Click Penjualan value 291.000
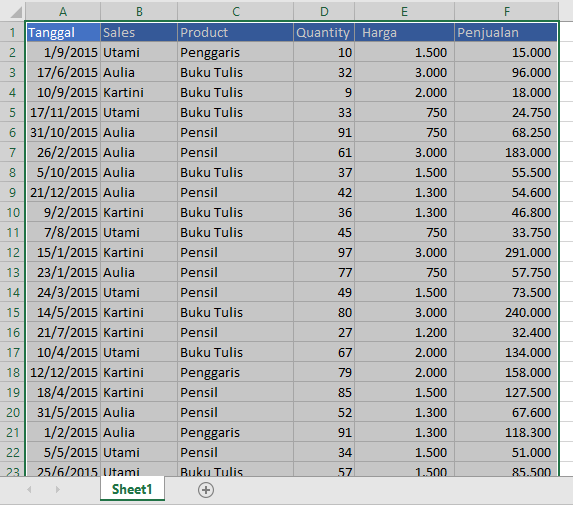 pyautogui.click(x=506, y=252)
